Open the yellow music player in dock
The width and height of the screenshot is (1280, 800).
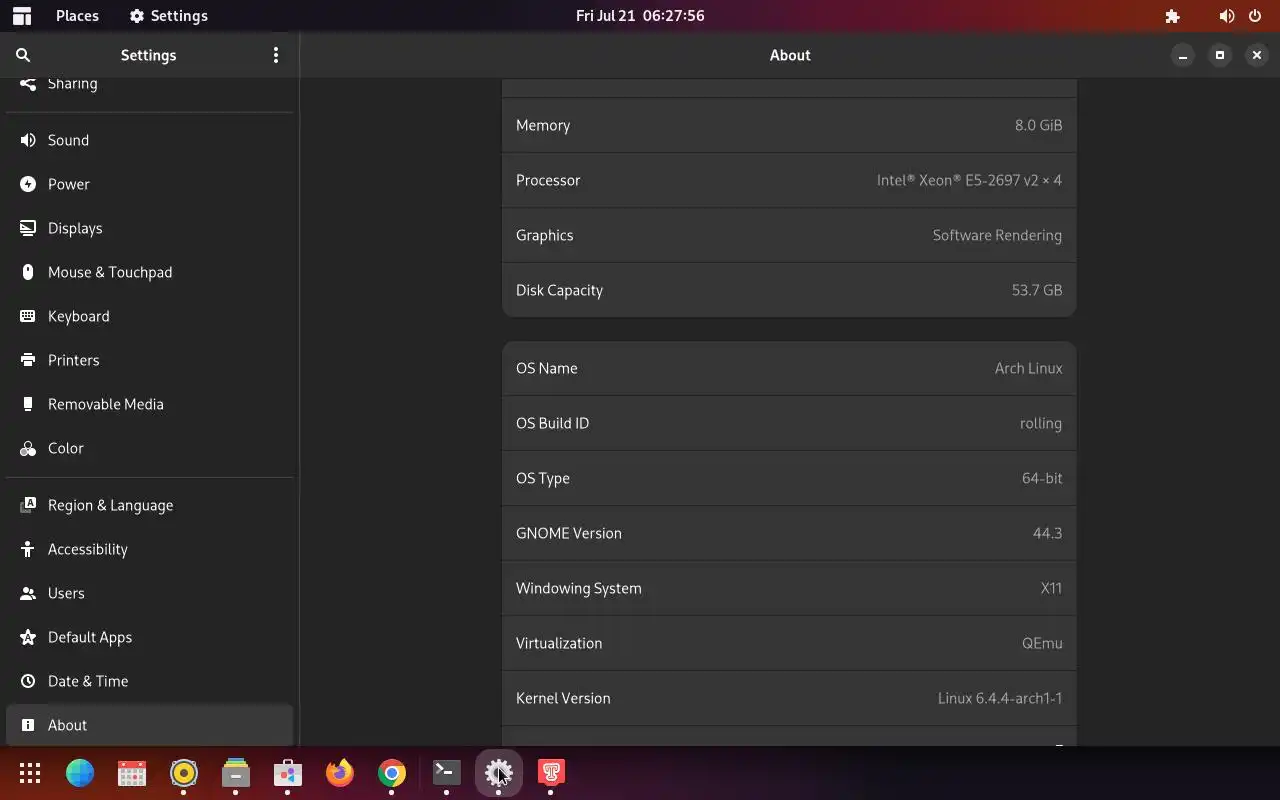click(x=184, y=773)
